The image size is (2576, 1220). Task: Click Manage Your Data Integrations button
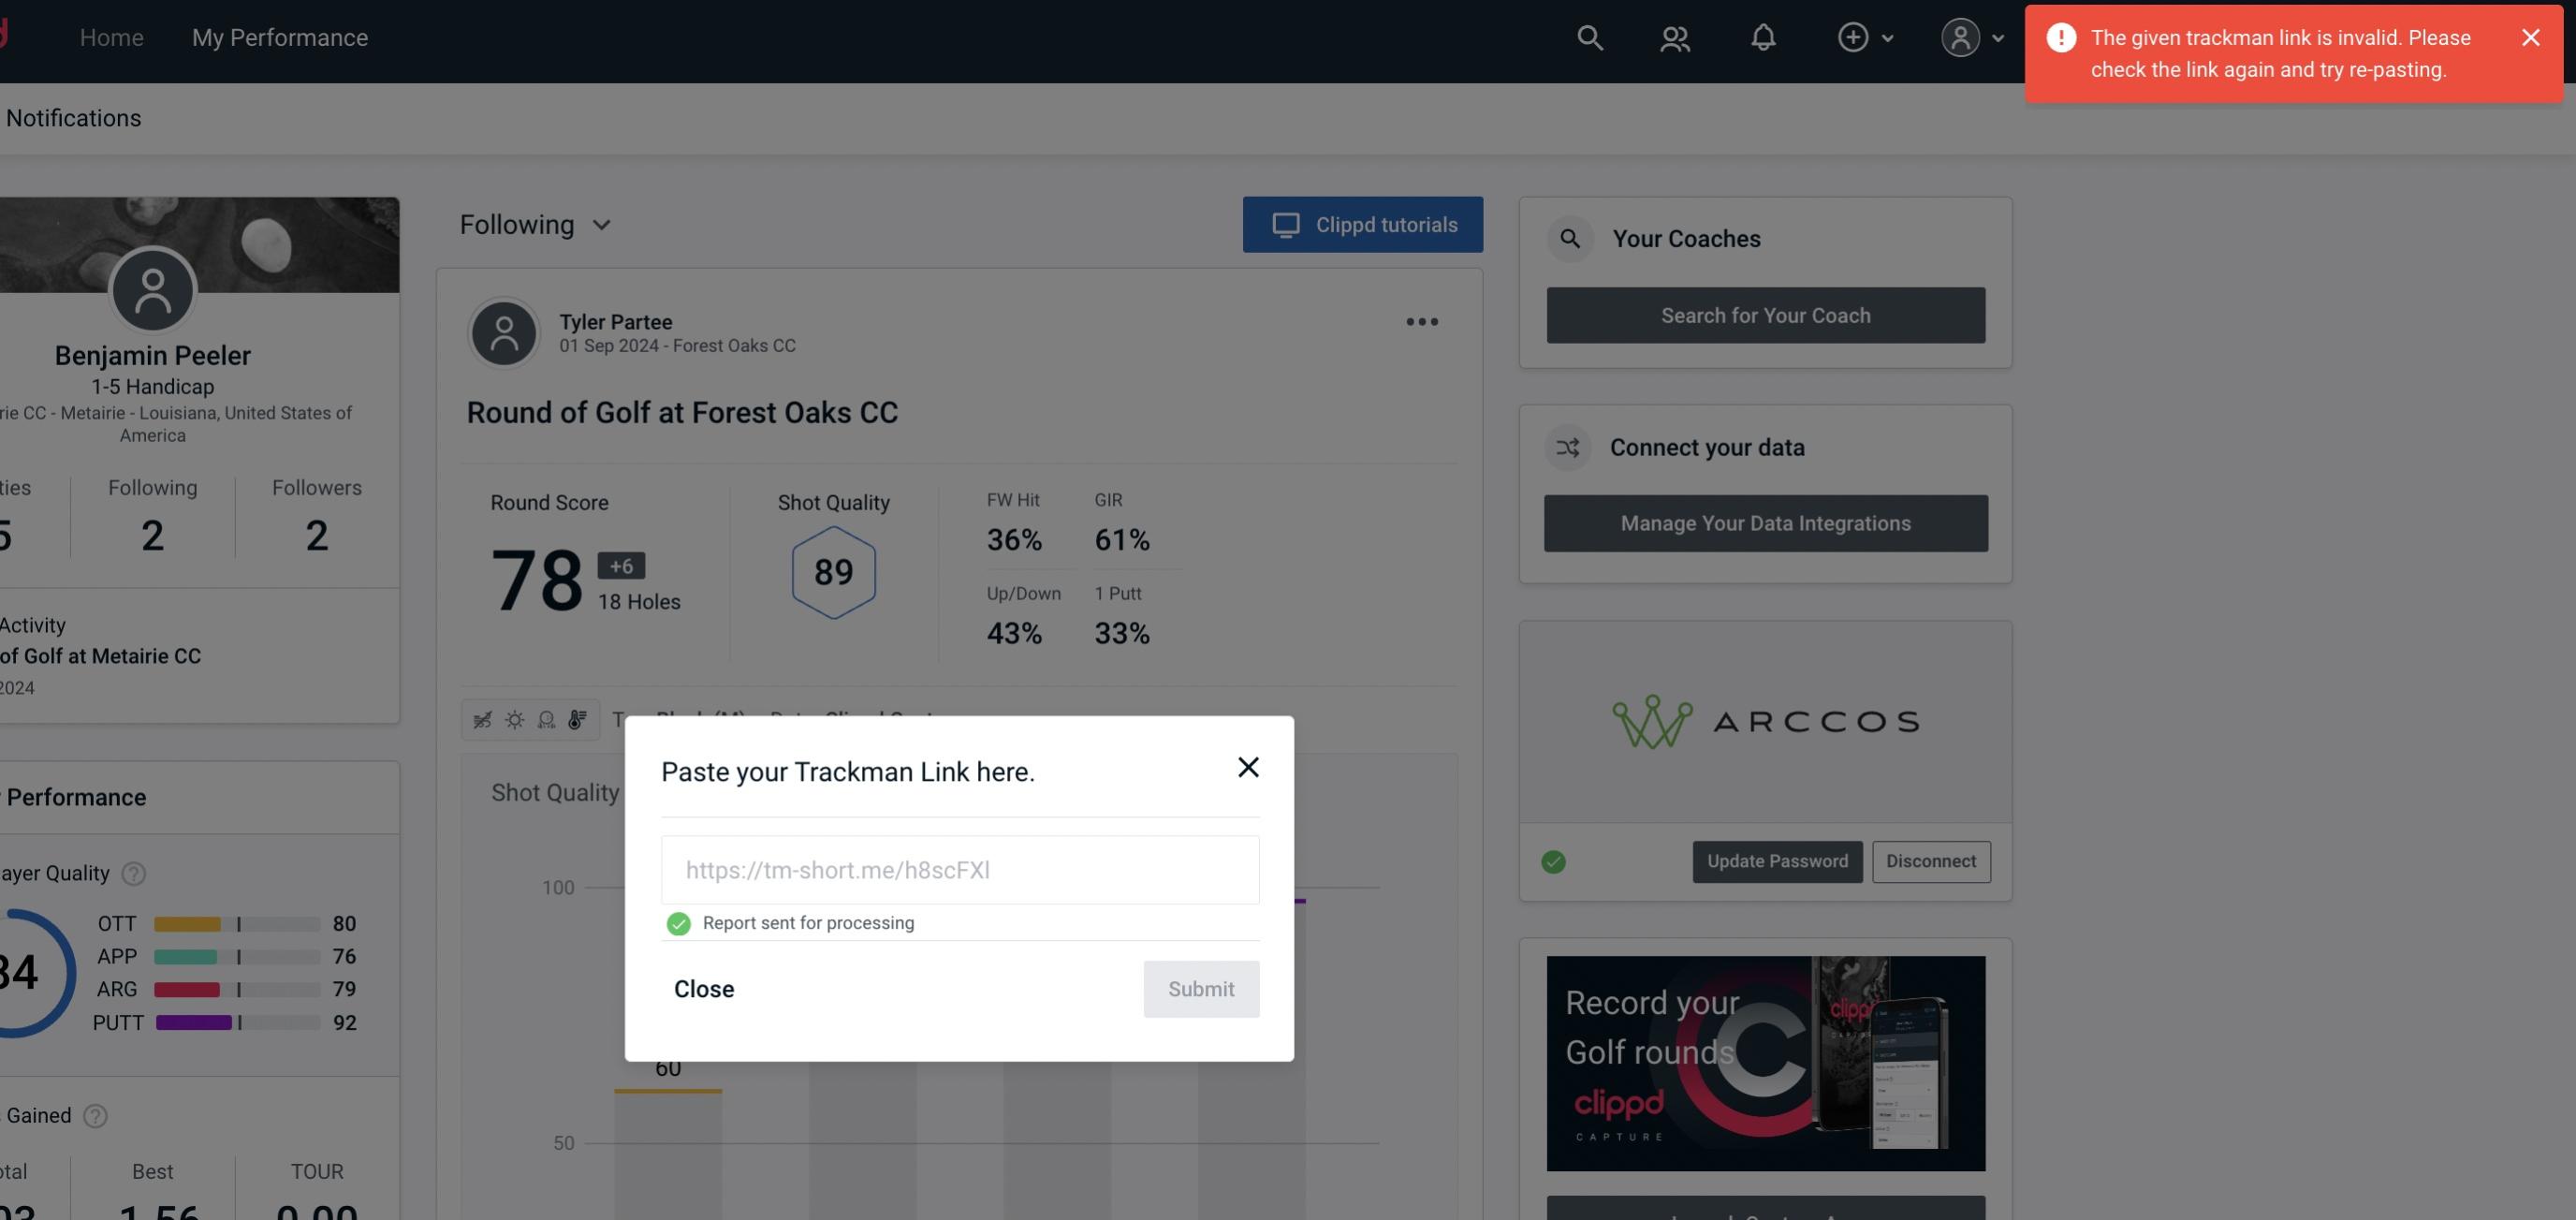[1766, 522]
